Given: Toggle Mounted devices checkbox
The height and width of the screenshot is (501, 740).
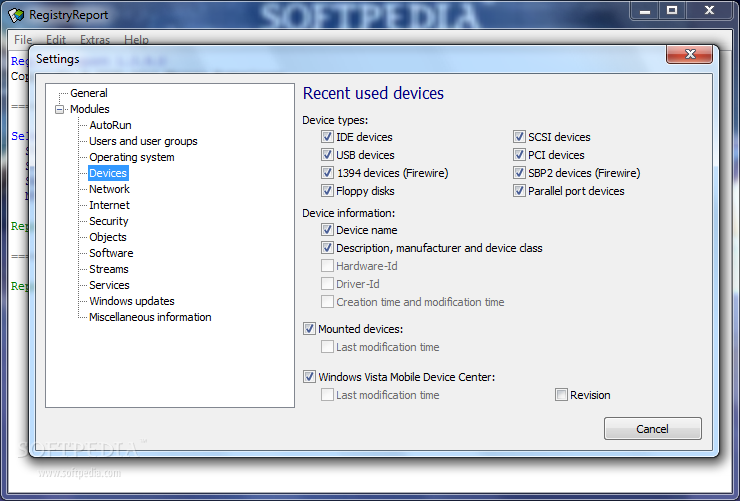Looking at the screenshot, I should (x=309, y=329).
